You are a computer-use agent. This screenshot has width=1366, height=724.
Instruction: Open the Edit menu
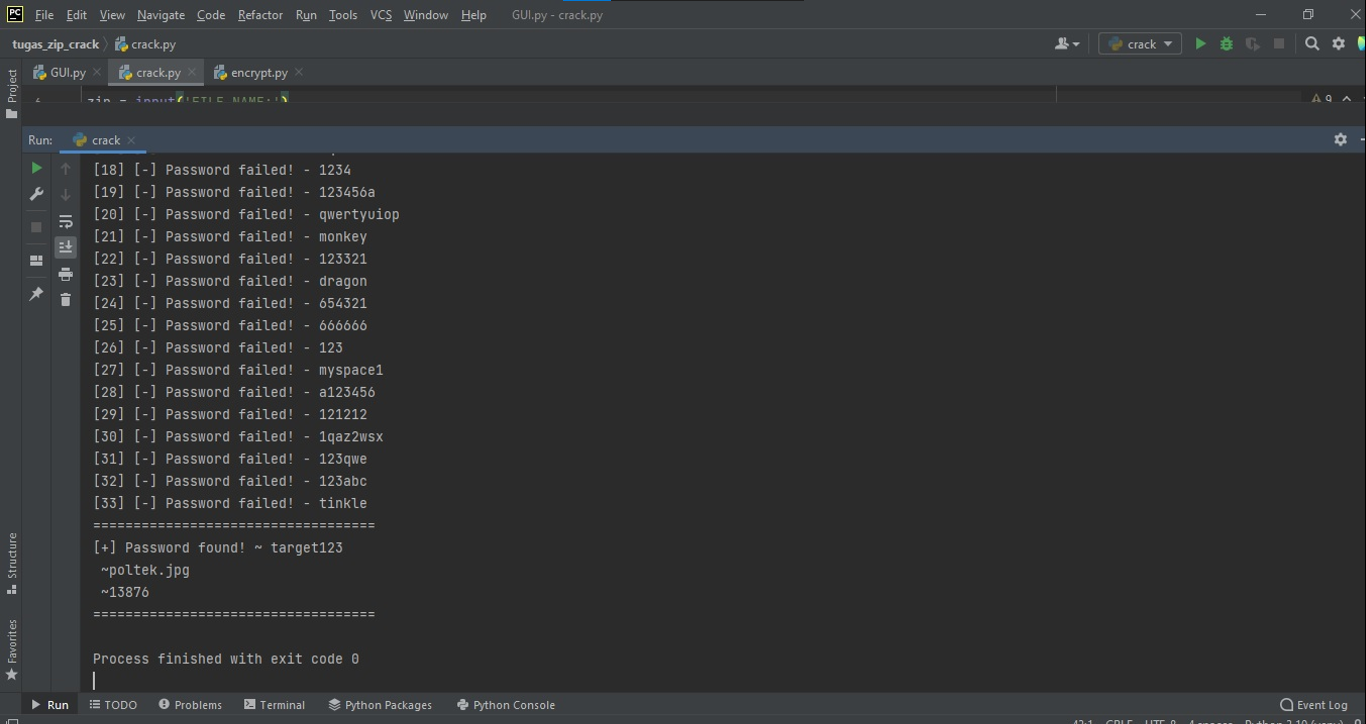77,15
